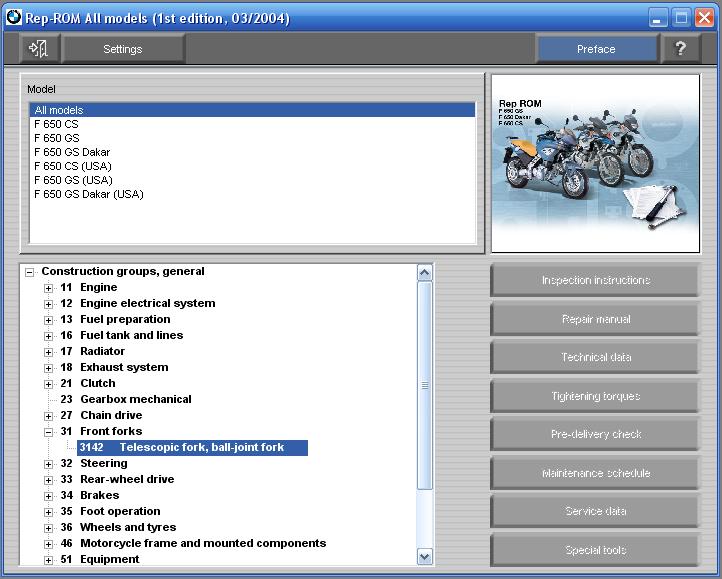Click the exit door icon button
Viewport: 722px width, 579px height.
[x=40, y=49]
